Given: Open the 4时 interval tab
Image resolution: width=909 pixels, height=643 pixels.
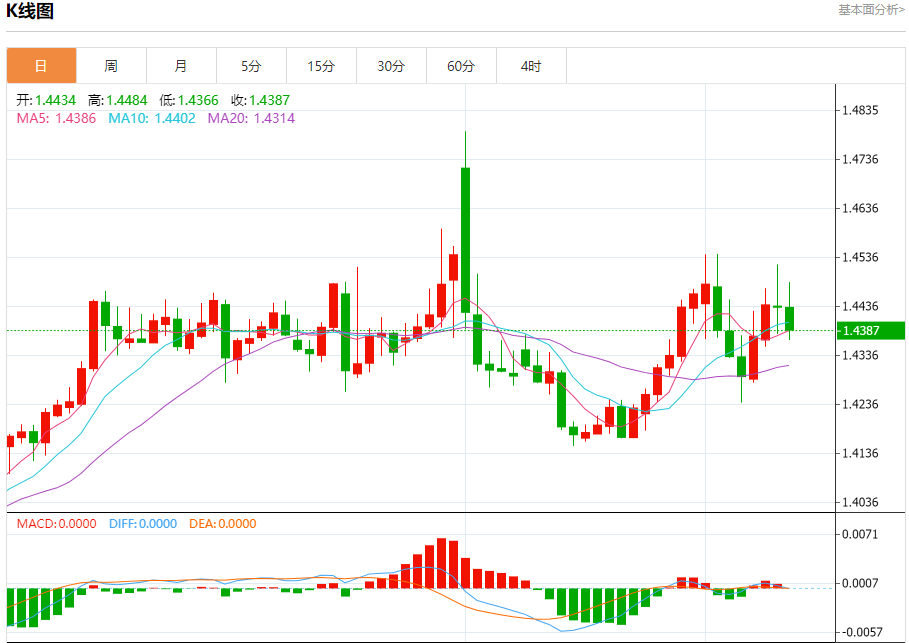Looking at the screenshot, I should point(532,66).
